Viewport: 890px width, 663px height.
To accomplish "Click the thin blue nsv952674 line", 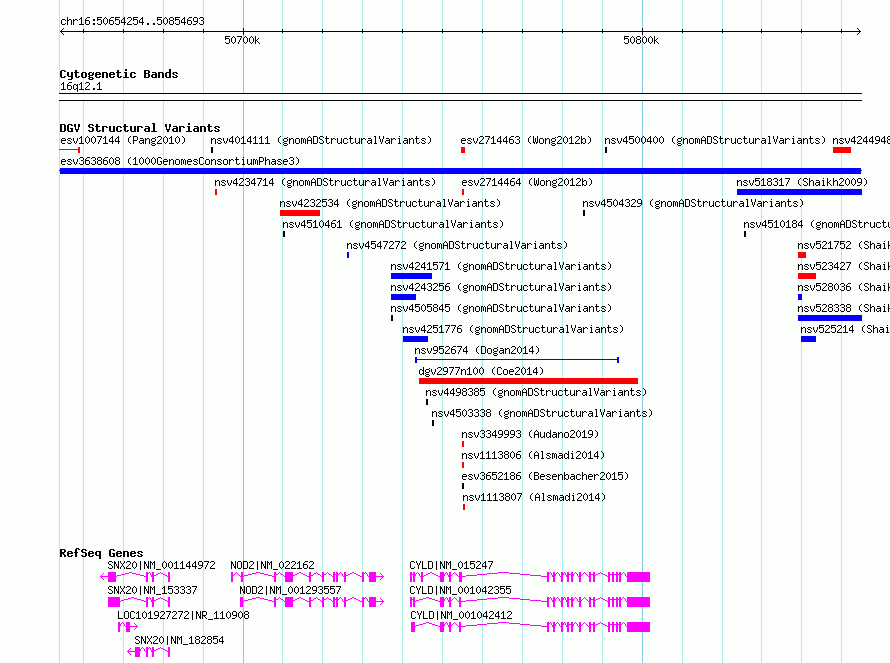I will click(x=517, y=360).
